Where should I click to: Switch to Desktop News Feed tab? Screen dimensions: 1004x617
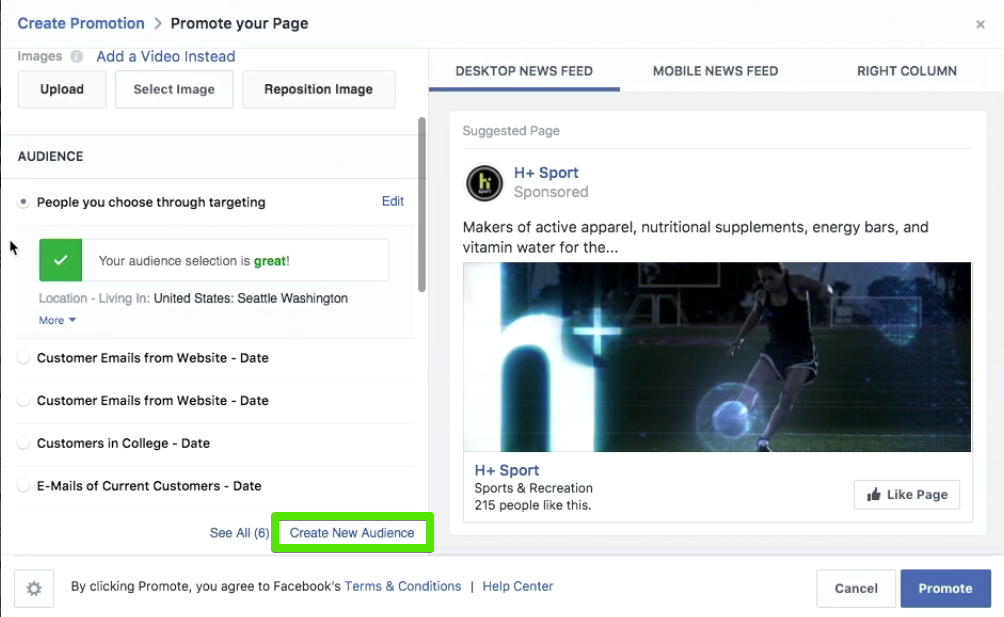[524, 71]
